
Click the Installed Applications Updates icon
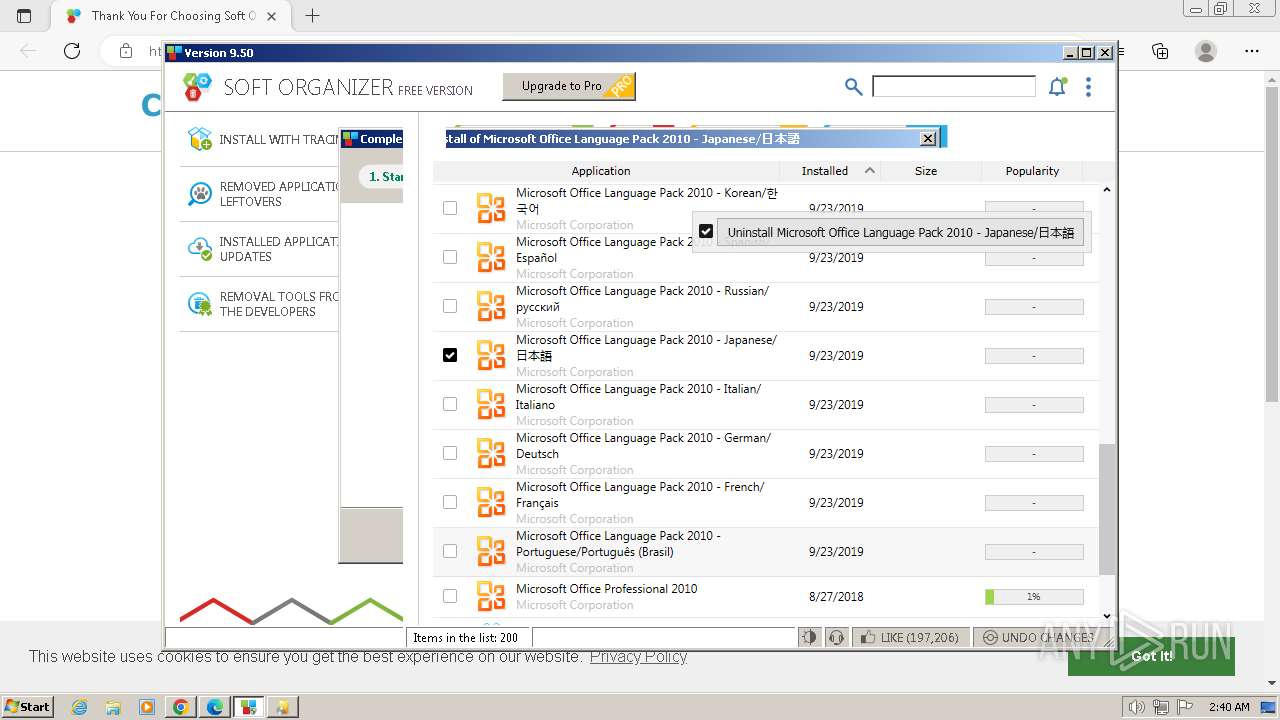(200, 249)
